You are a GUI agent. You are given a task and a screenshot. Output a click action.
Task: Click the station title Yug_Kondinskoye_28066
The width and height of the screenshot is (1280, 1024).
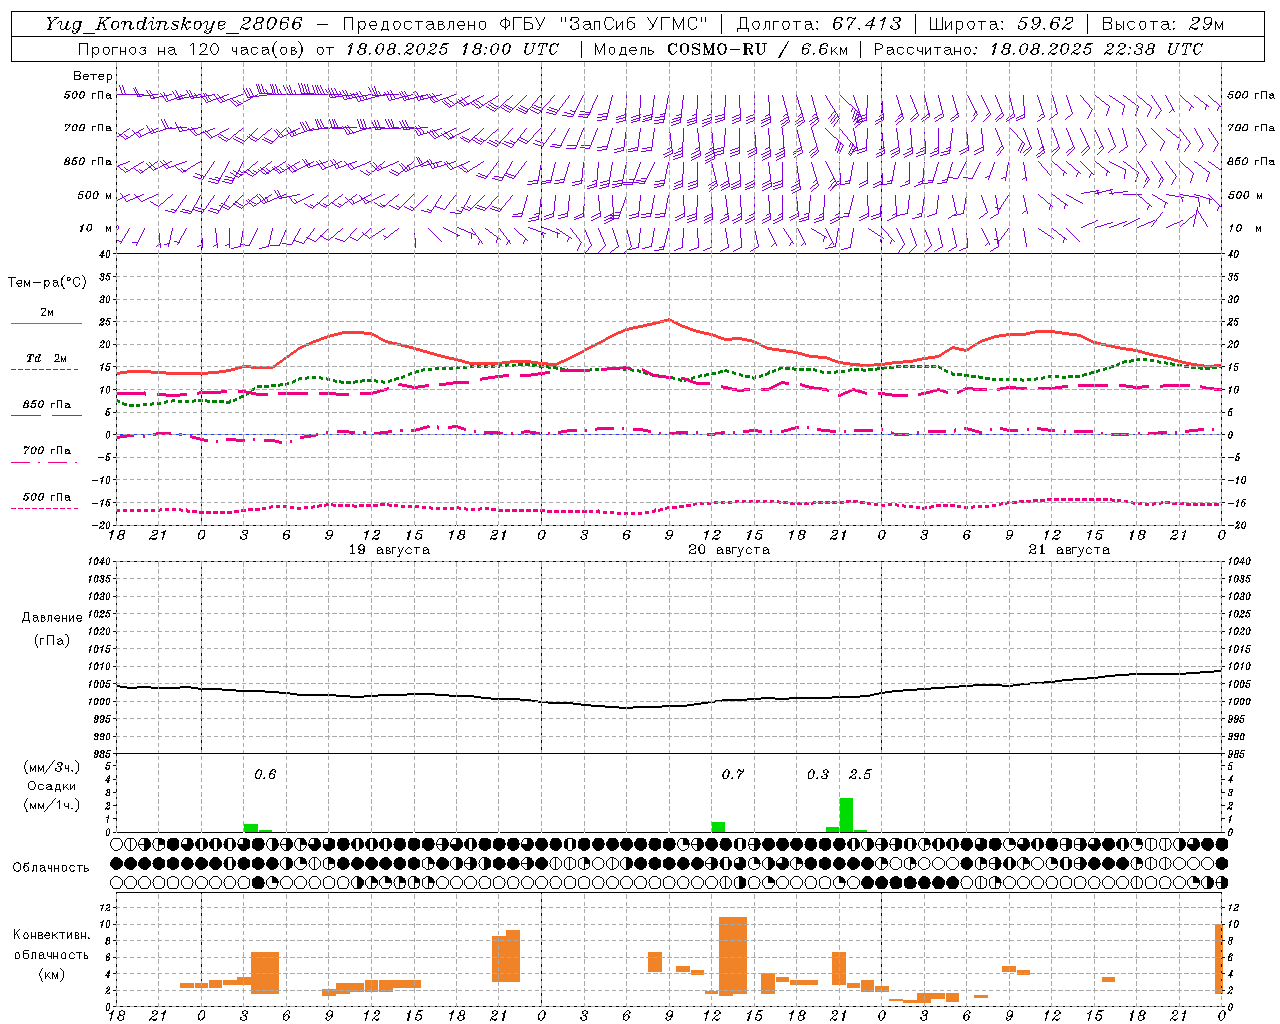coord(174,24)
